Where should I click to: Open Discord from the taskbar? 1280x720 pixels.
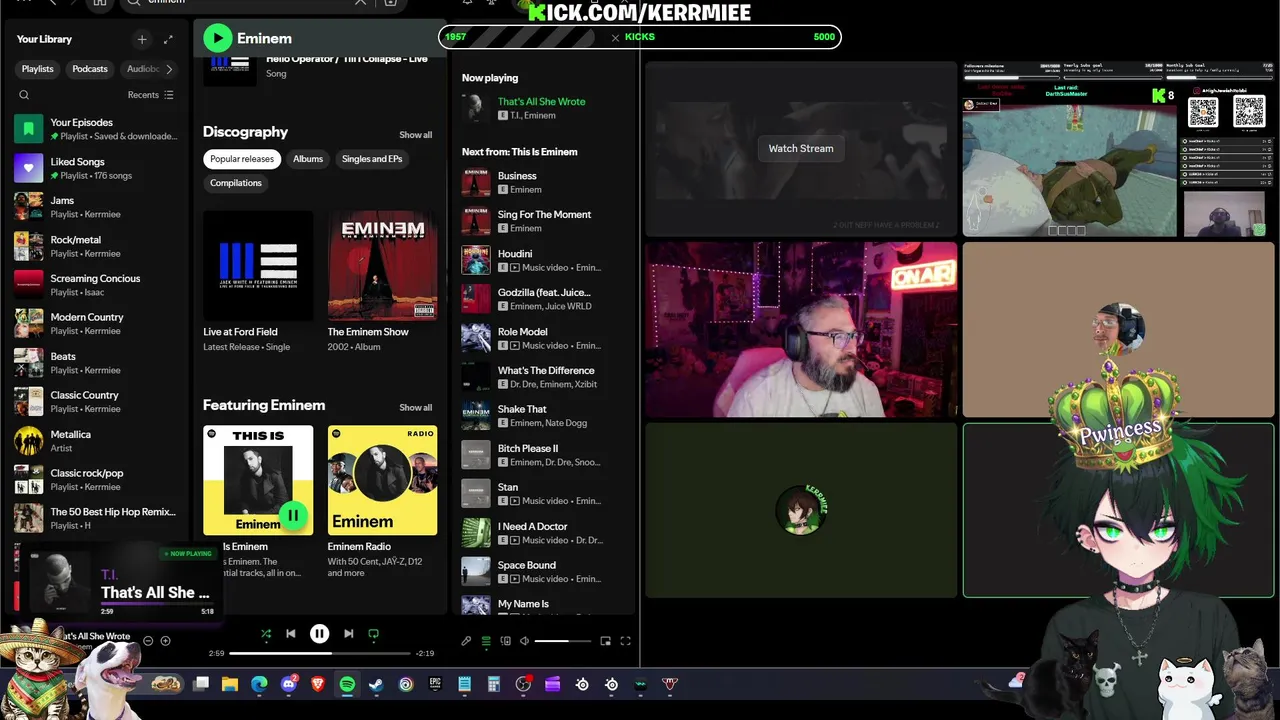point(289,684)
